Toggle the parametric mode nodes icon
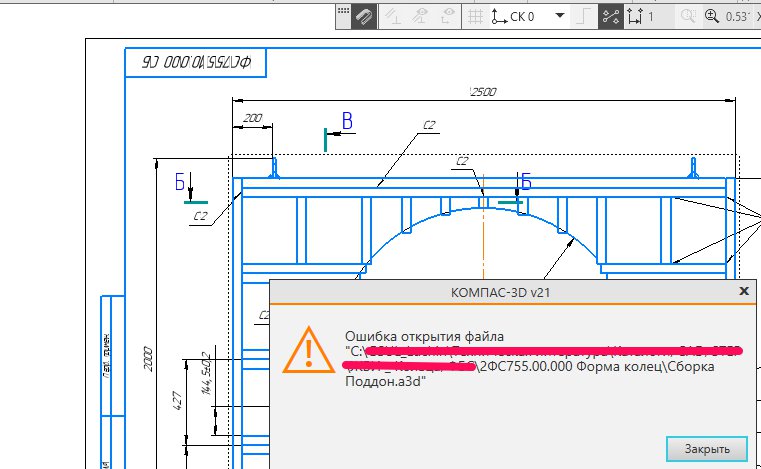The width and height of the screenshot is (761, 469). [611, 17]
